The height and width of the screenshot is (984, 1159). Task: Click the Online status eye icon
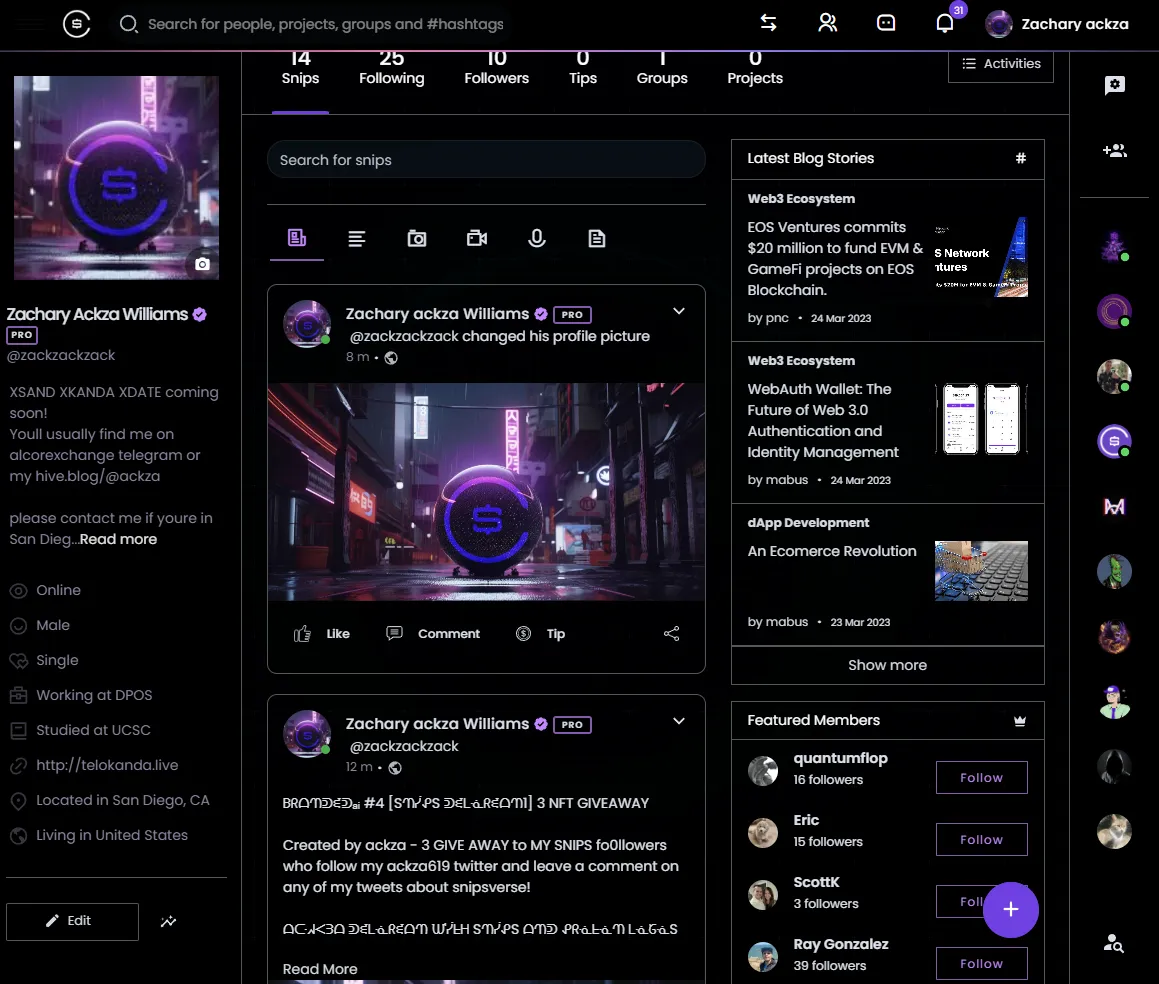[18, 591]
